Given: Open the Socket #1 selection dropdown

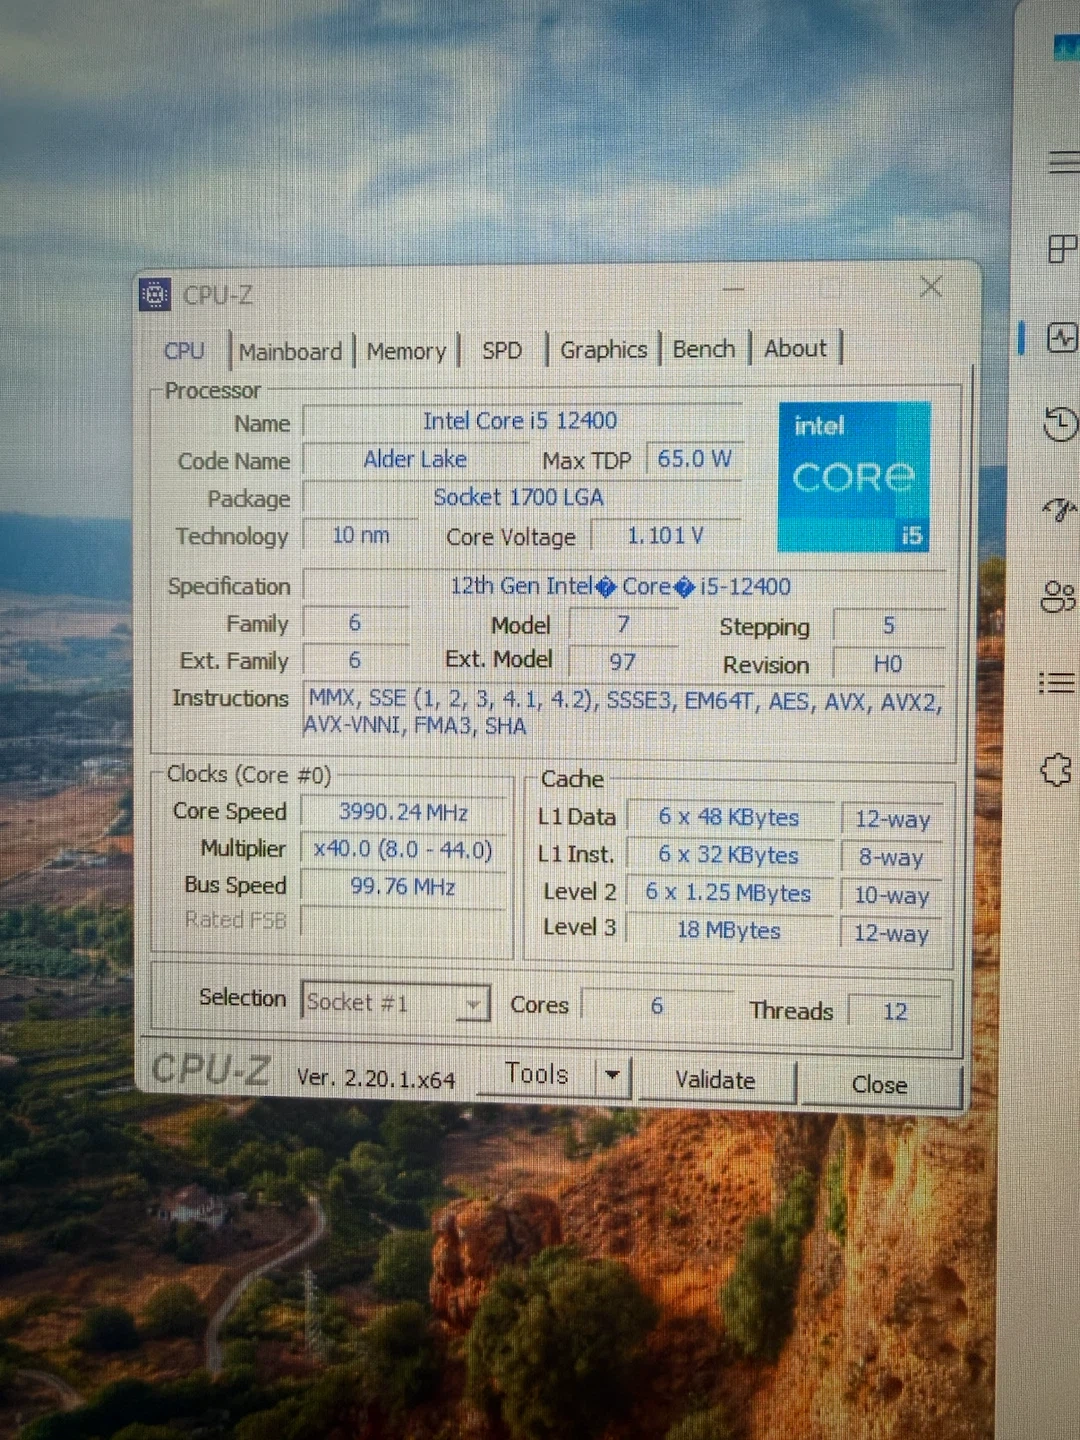Looking at the screenshot, I should pos(395,1002).
